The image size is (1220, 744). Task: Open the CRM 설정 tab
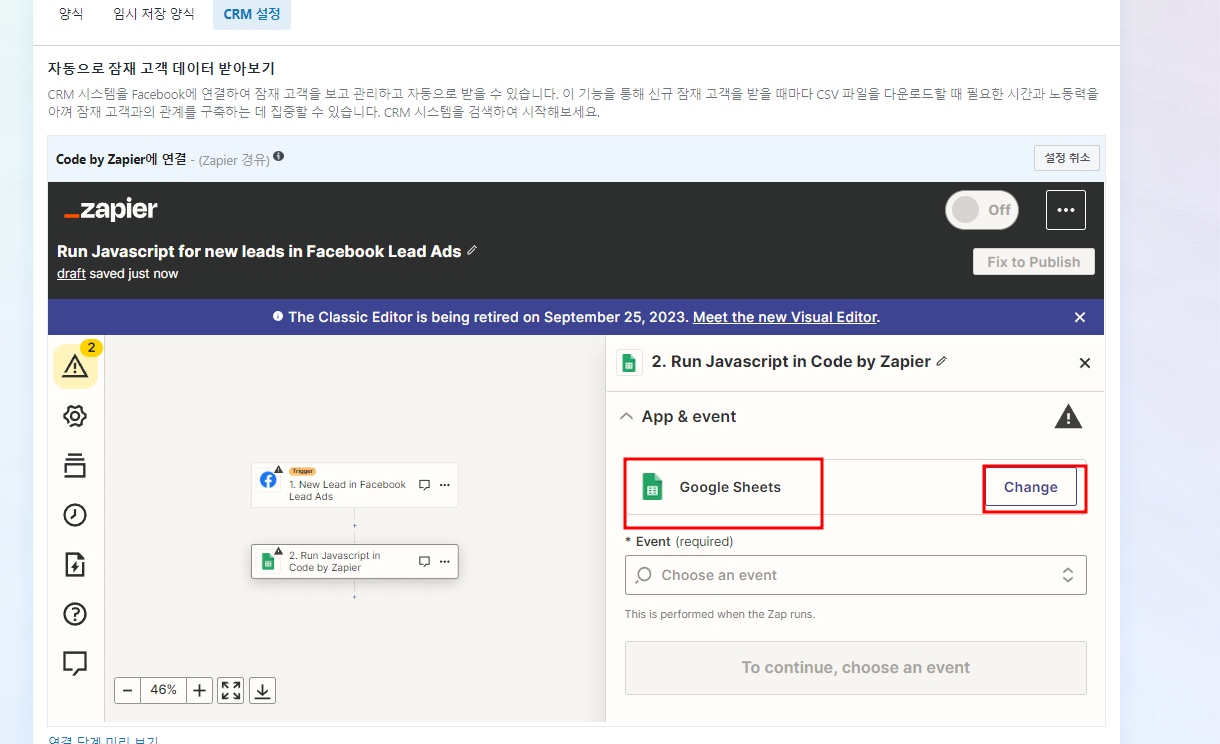[251, 14]
